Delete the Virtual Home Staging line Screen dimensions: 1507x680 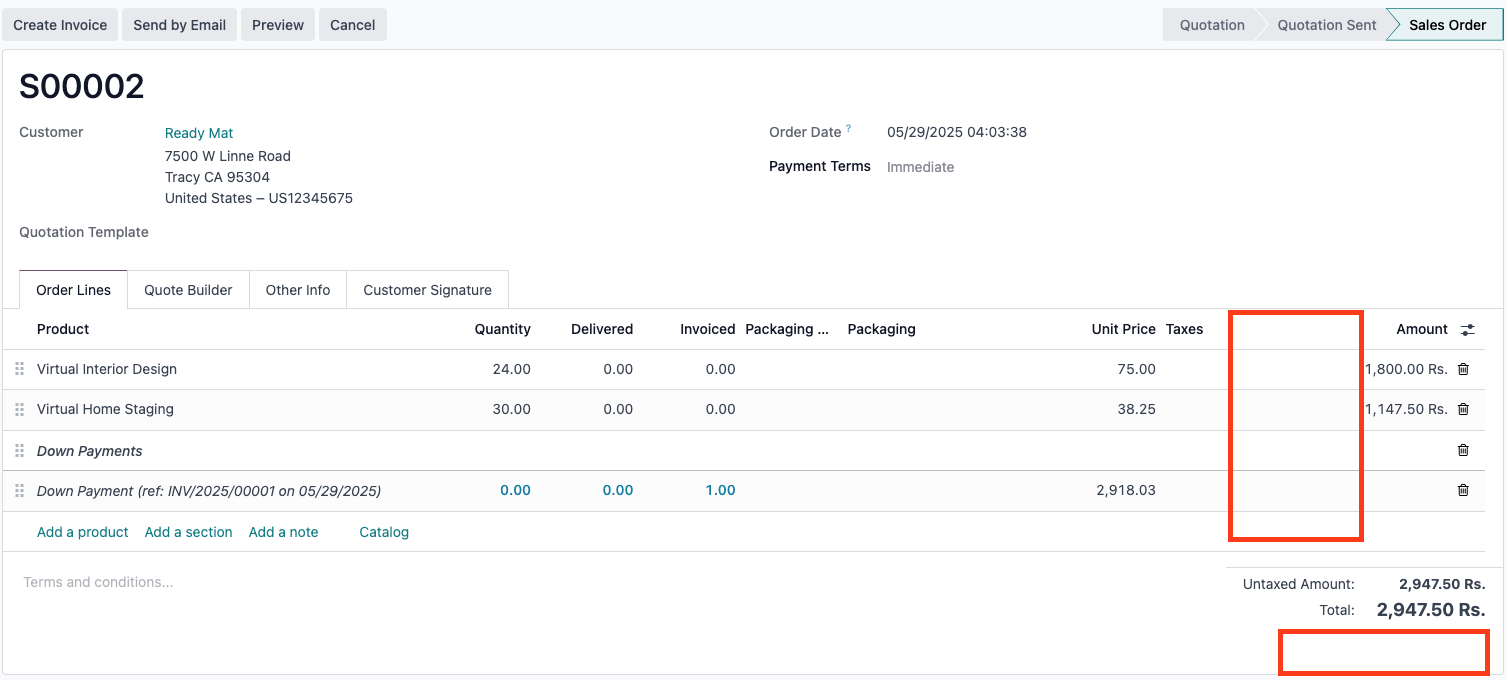click(x=1463, y=409)
